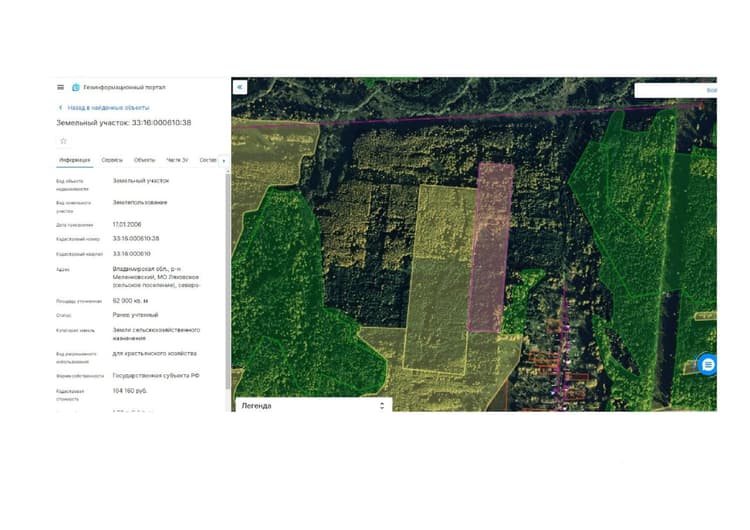Add parcel to favorites with star icon
This screenshot has width=750, height=530.
pyautogui.click(x=63, y=141)
